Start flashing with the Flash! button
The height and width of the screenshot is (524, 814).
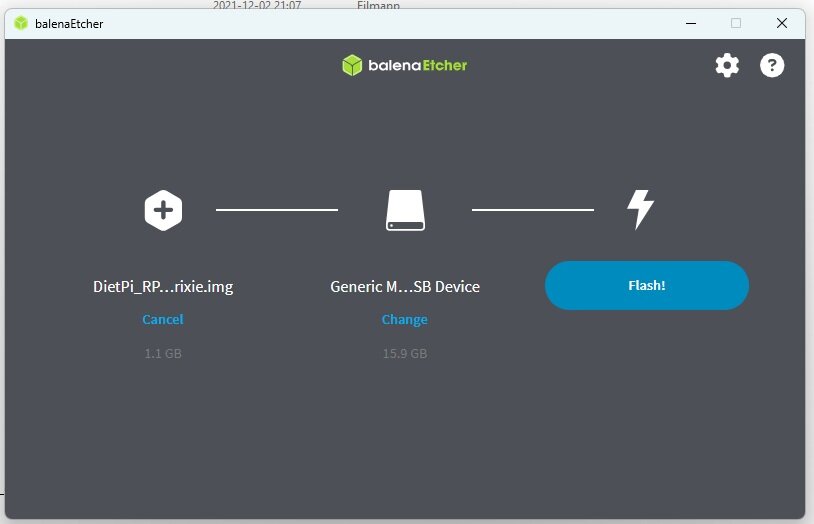pyautogui.click(x=646, y=286)
